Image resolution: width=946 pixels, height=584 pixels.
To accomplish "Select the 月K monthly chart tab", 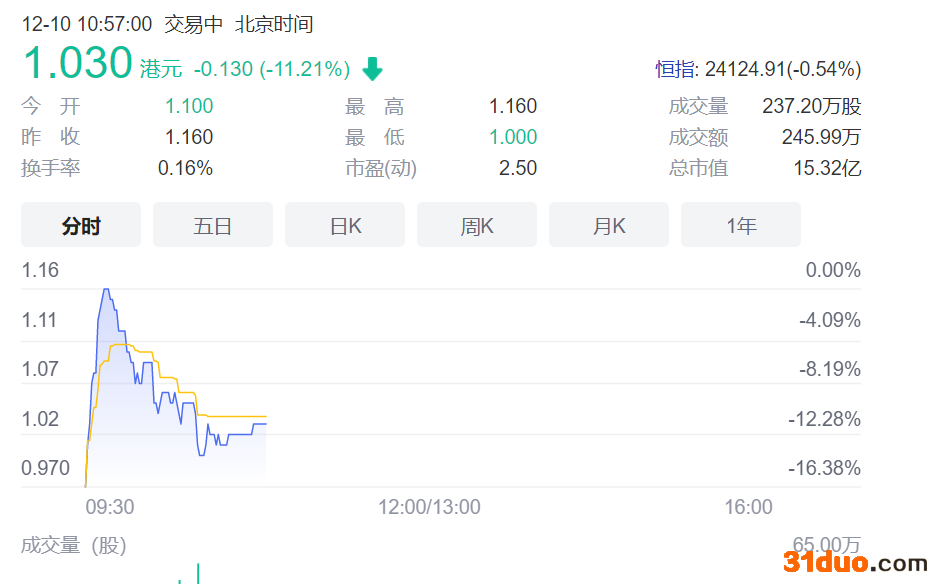I will coord(609,225).
